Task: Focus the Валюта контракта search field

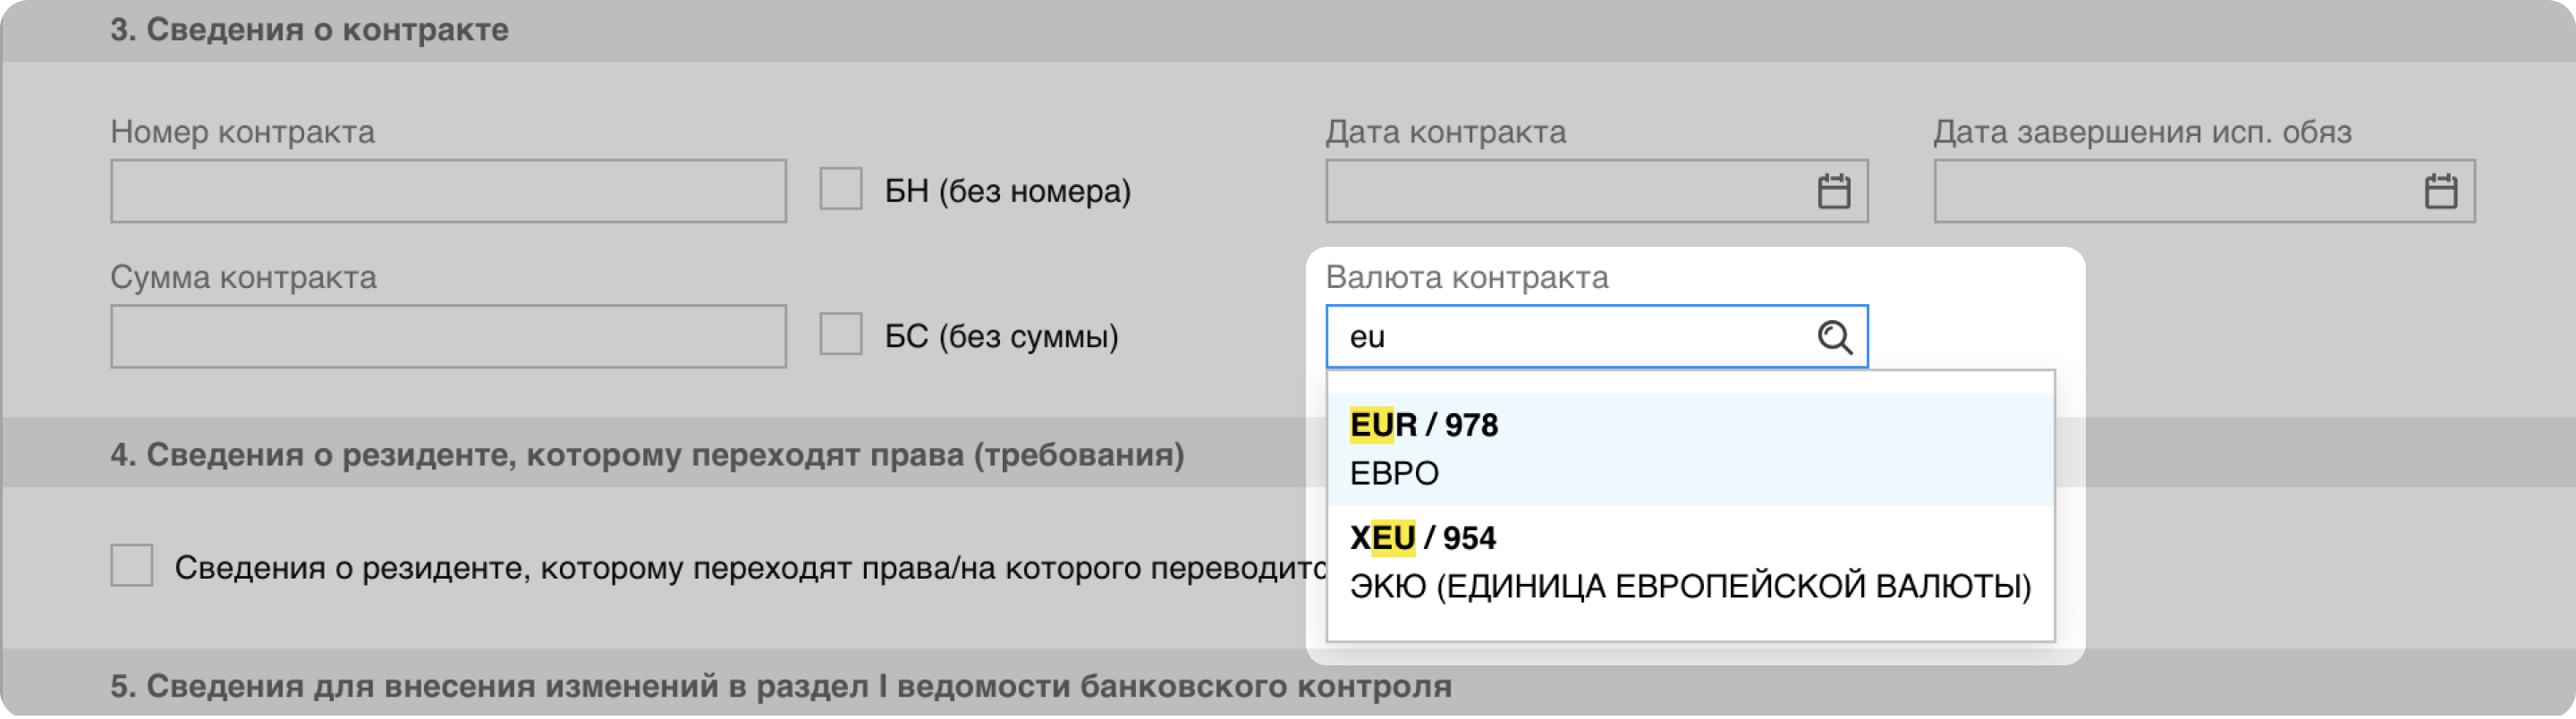Action: coord(1570,337)
